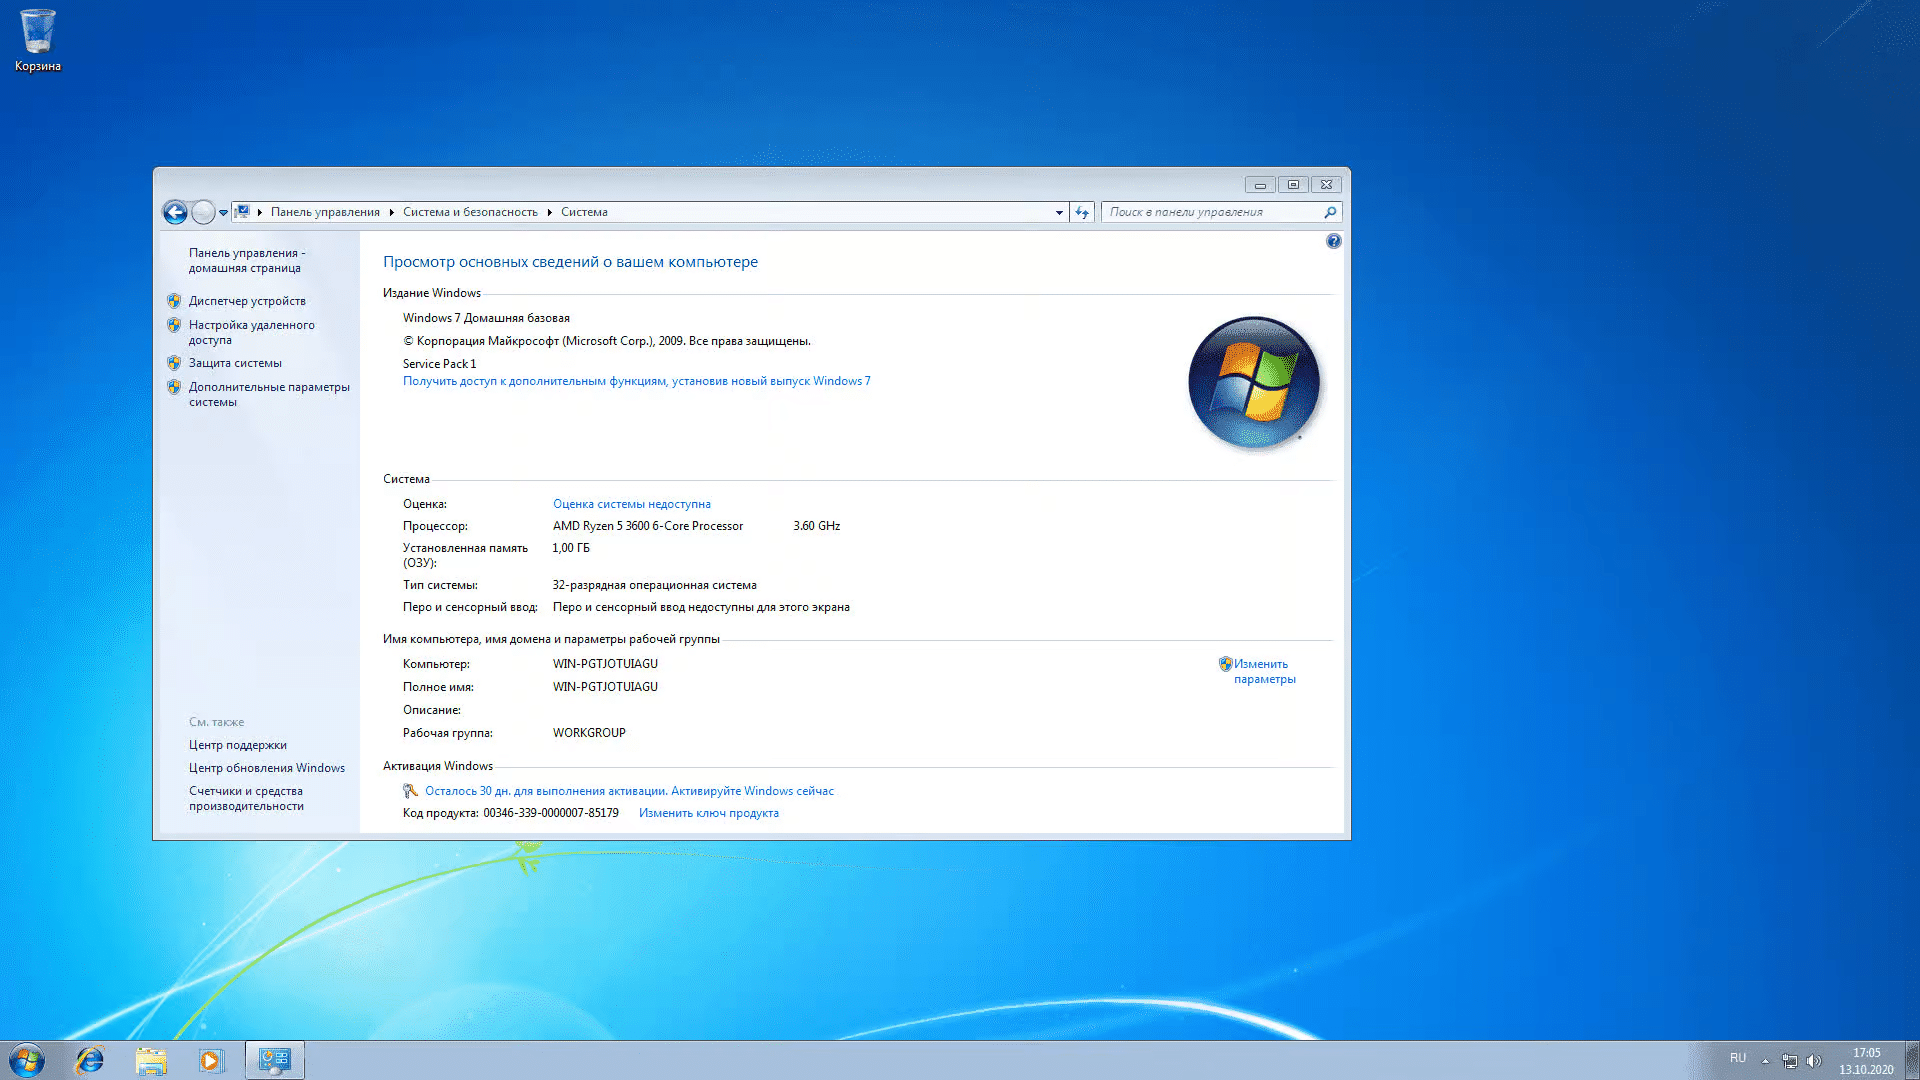Image resolution: width=1920 pixels, height=1080 pixels.
Task: Open 'Диспетчер устройств' link
Action: pos(247,301)
